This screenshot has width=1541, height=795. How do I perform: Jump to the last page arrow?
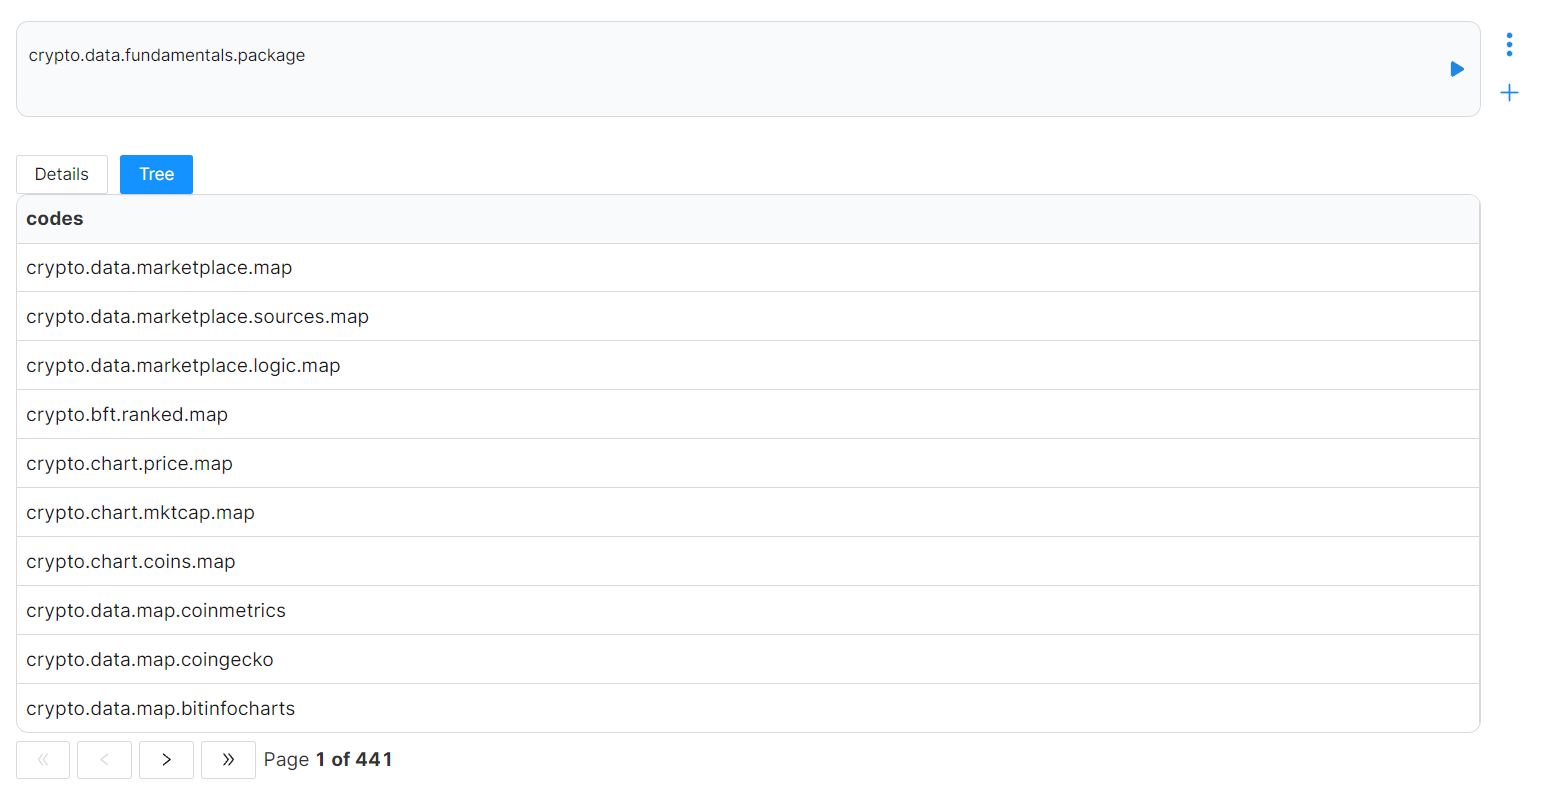(x=228, y=760)
